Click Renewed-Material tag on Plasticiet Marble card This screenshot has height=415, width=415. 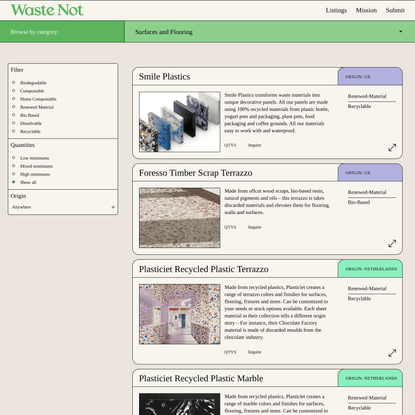click(x=367, y=398)
